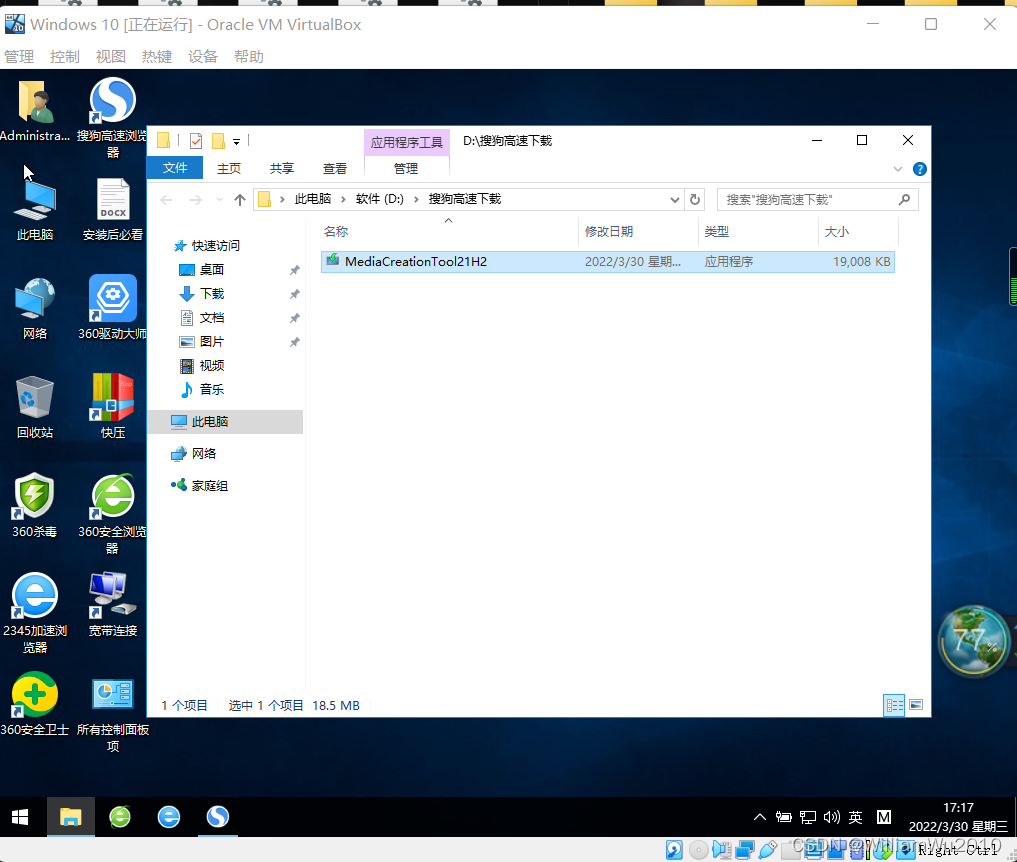The width and height of the screenshot is (1017, 862).
Task: Click the Forward navigation arrow
Action: pyautogui.click(x=195, y=200)
